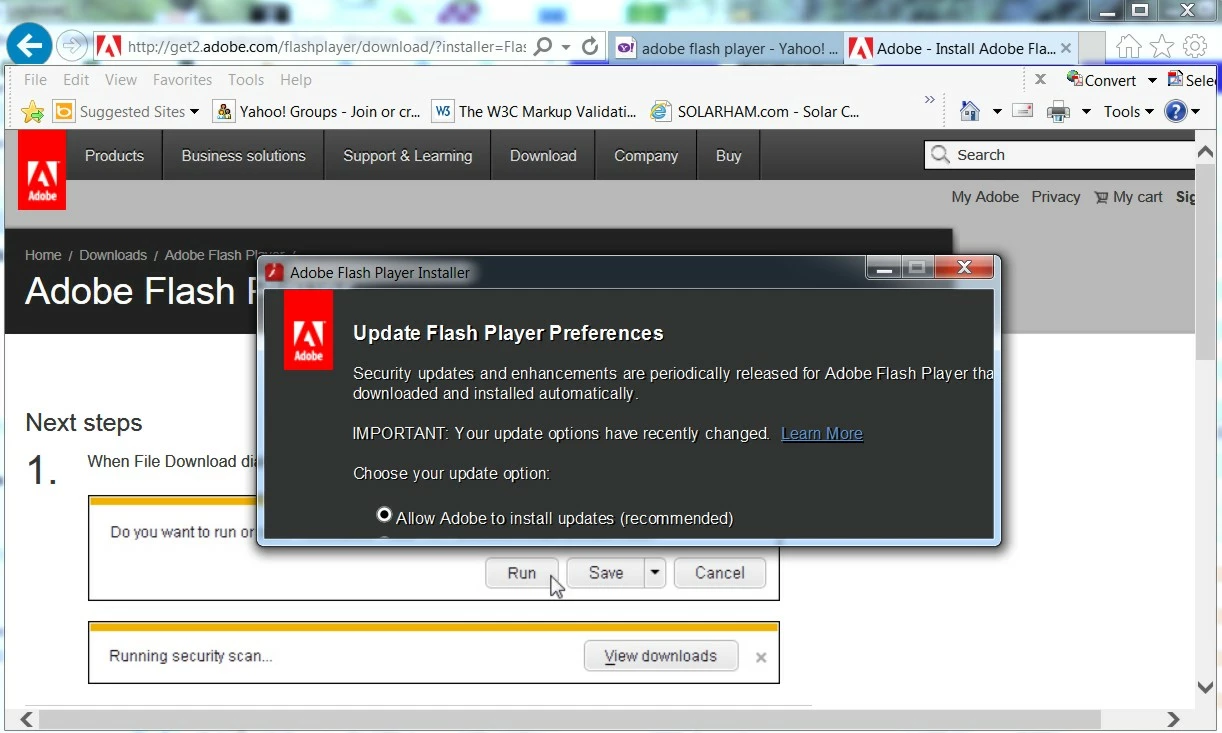Open the Company navigation item
Image resolution: width=1222 pixels, height=733 pixels.
(646, 156)
